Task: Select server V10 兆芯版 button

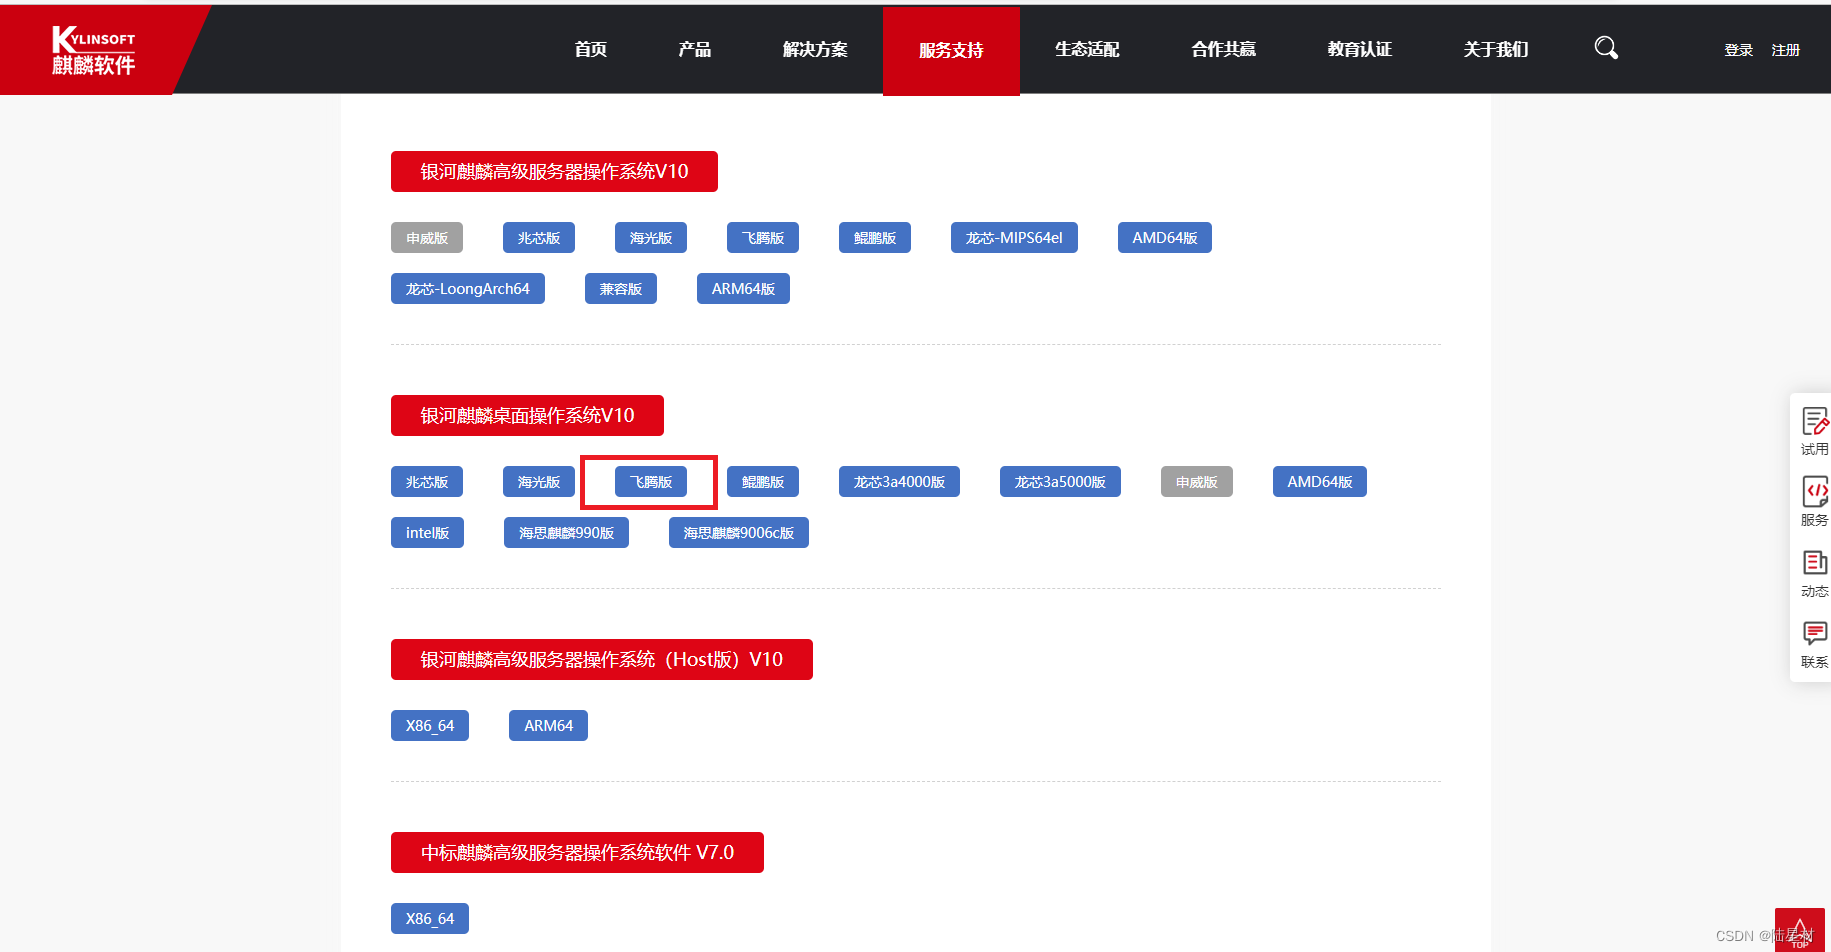Action: [539, 238]
